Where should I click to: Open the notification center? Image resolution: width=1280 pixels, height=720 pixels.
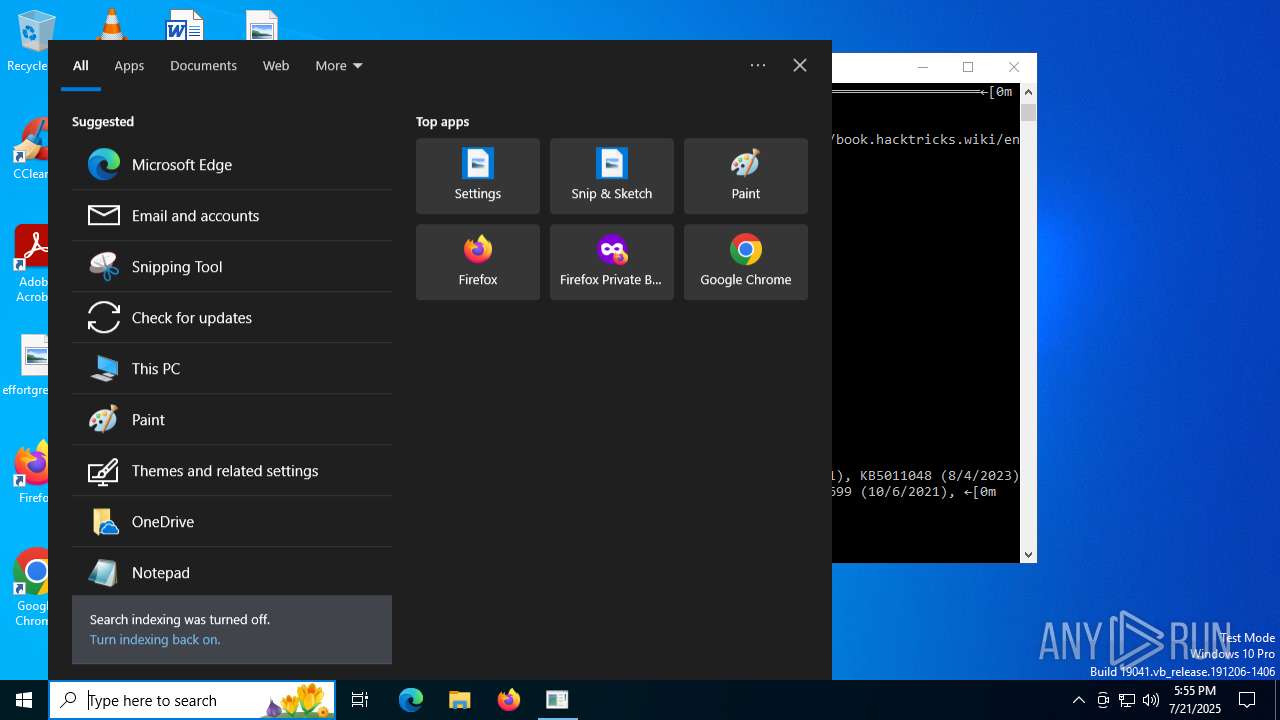pyautogui.click(x=1247, y=700)
